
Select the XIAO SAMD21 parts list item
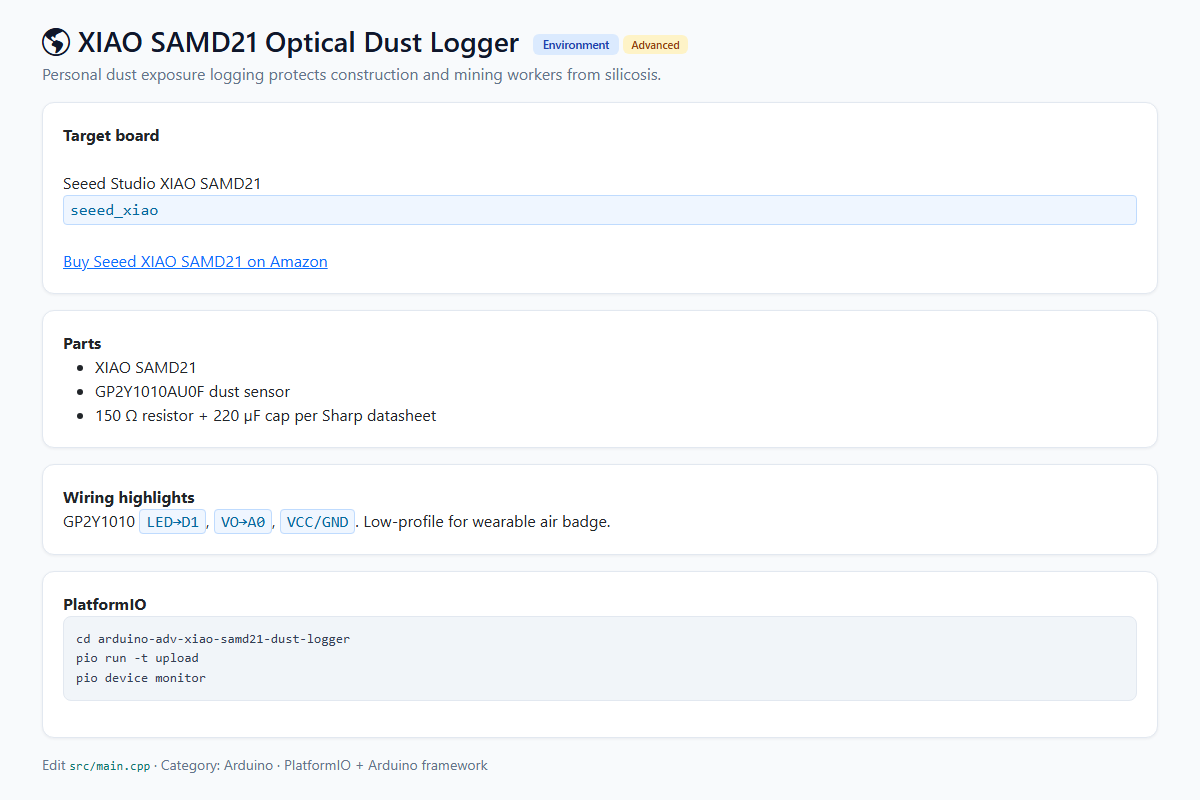146,368
